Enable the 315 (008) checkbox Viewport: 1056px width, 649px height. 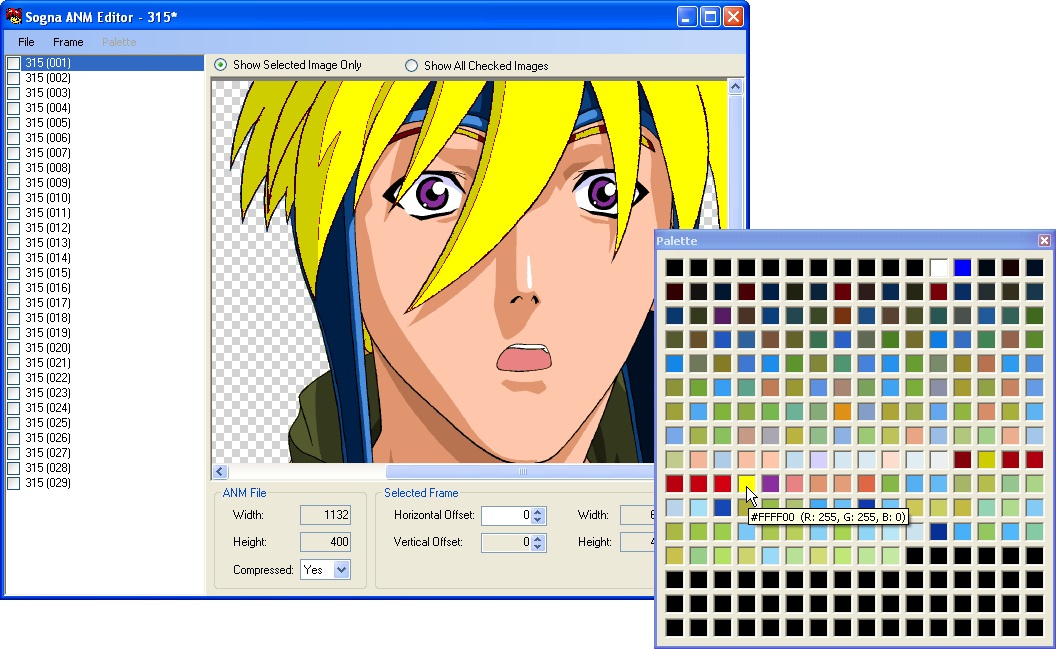pyautogui.click(x=13, y=168)
